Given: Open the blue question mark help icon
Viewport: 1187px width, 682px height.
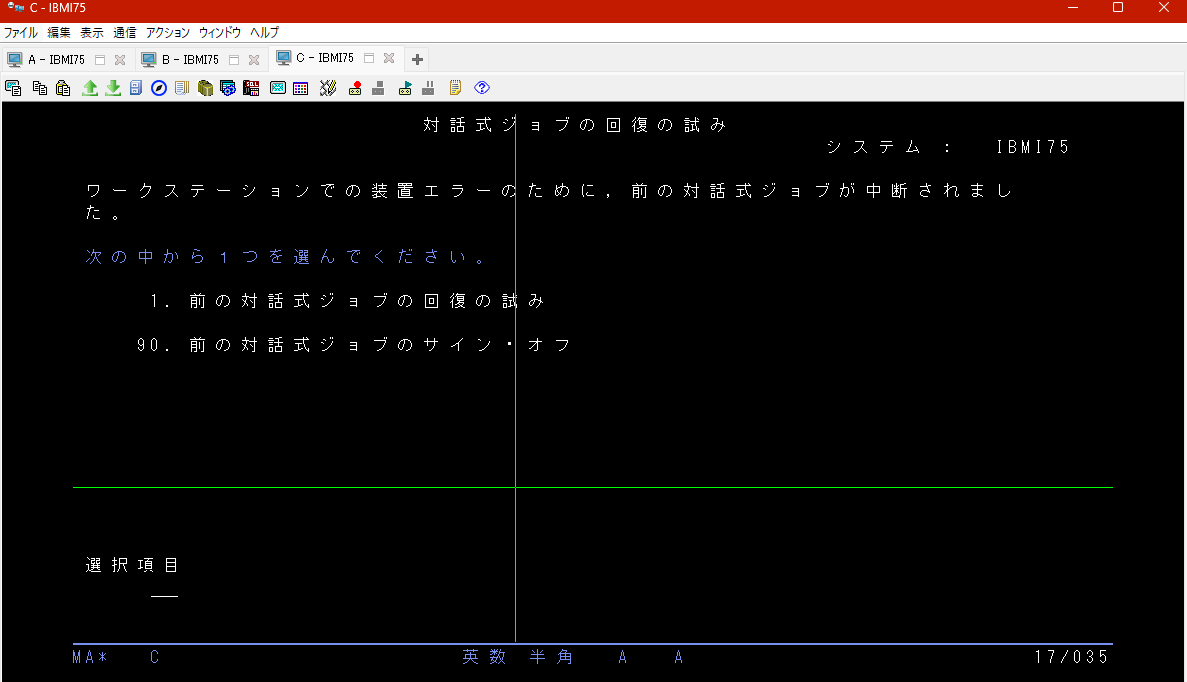Looking at the screenshot, I should [481, 88].
